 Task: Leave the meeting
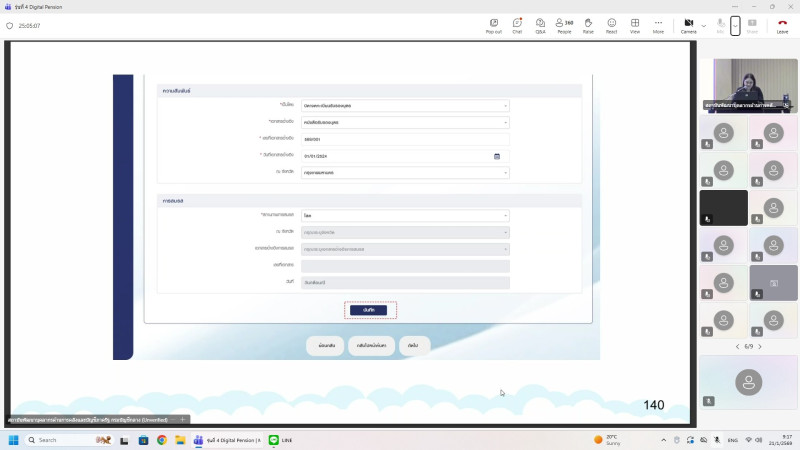782,25
